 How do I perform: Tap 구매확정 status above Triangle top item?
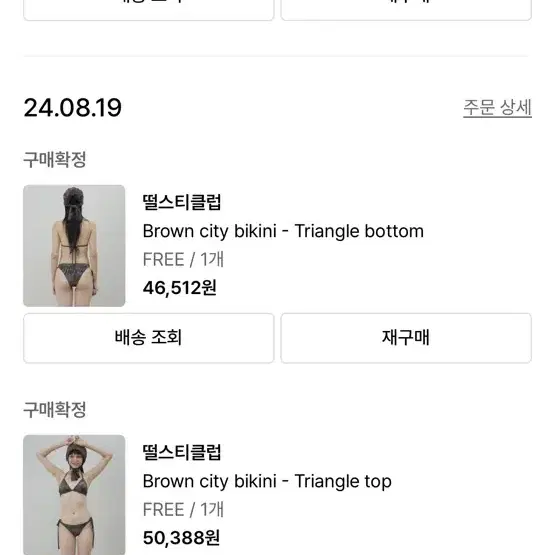point(55,410)
